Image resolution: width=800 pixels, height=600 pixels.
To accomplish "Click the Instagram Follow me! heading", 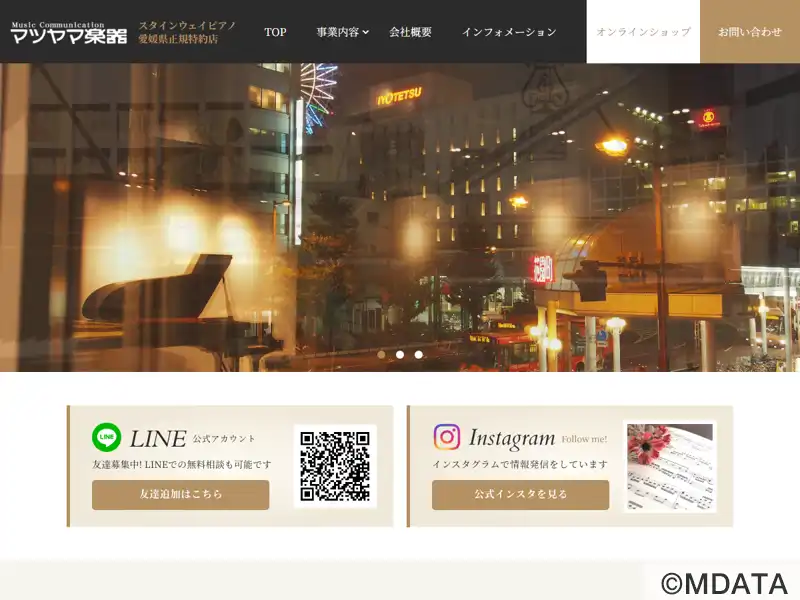I will 538,439.
